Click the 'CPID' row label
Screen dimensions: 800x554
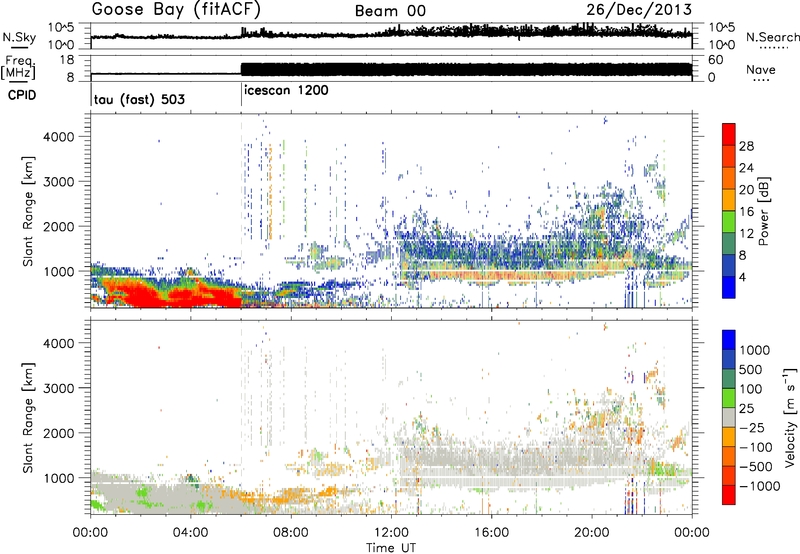(22, 95)
